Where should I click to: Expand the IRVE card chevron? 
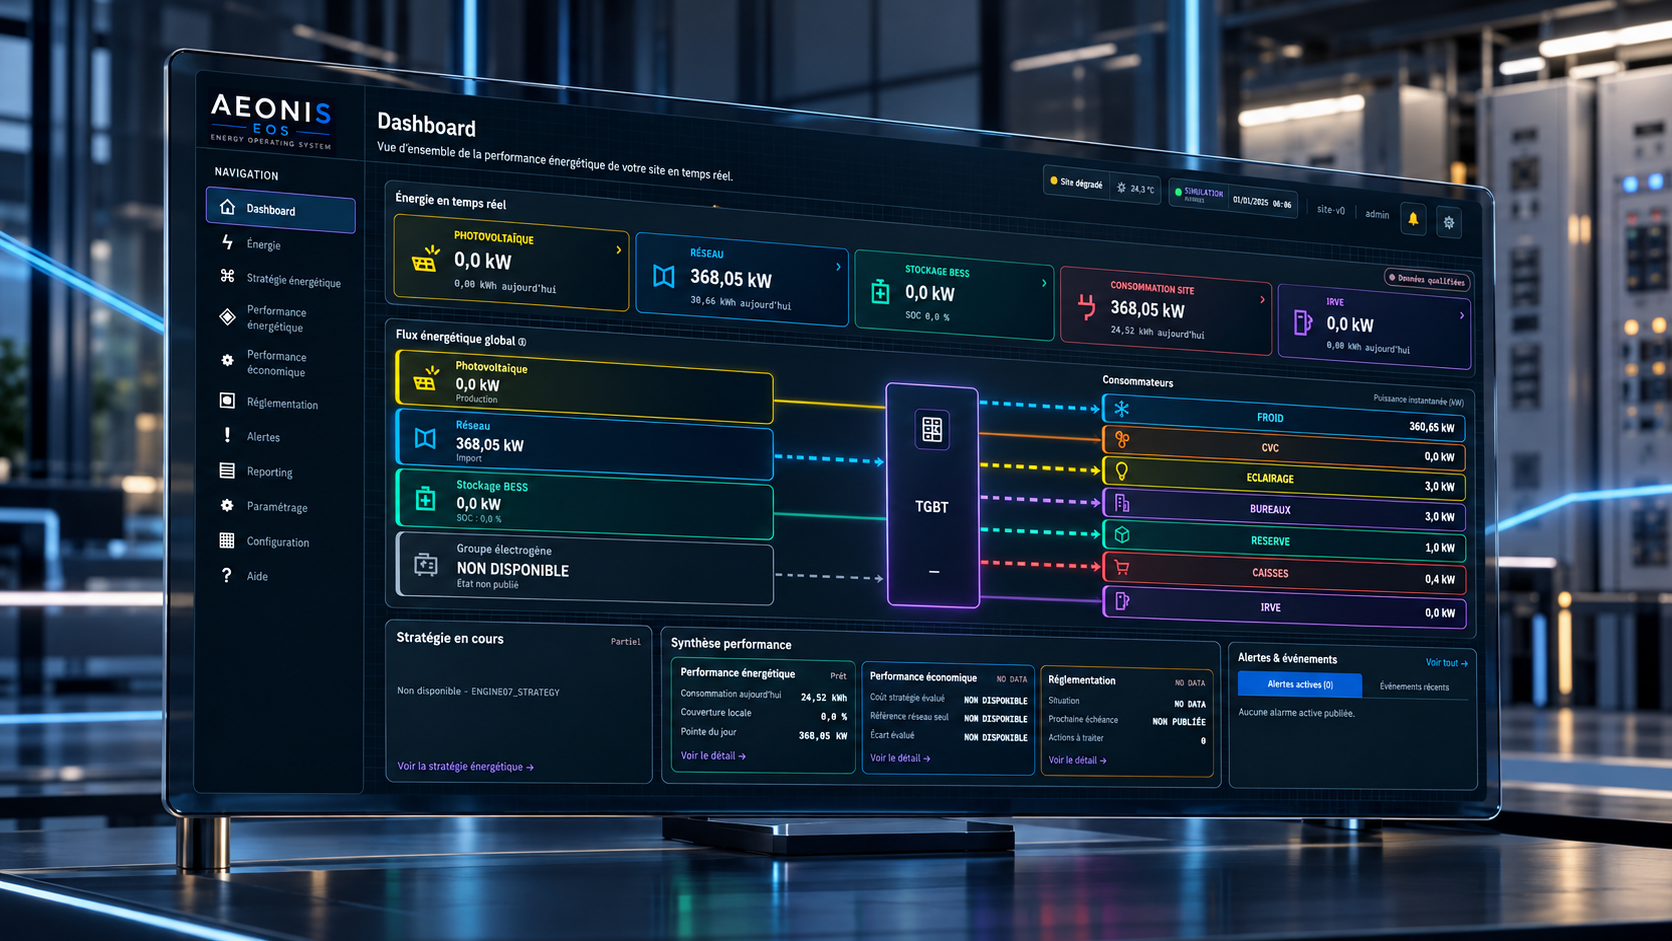pos(1461,315)
